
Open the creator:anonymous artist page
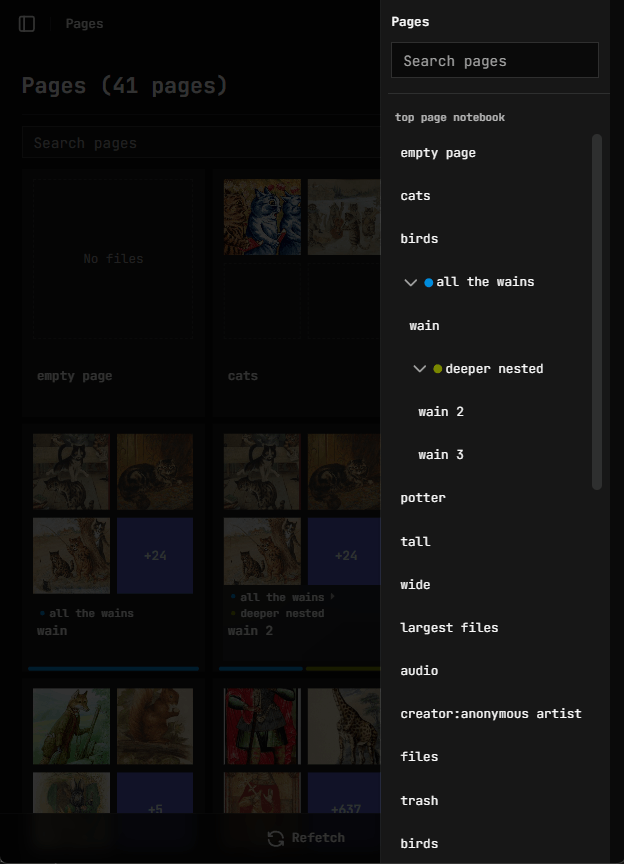click(491, 714)
